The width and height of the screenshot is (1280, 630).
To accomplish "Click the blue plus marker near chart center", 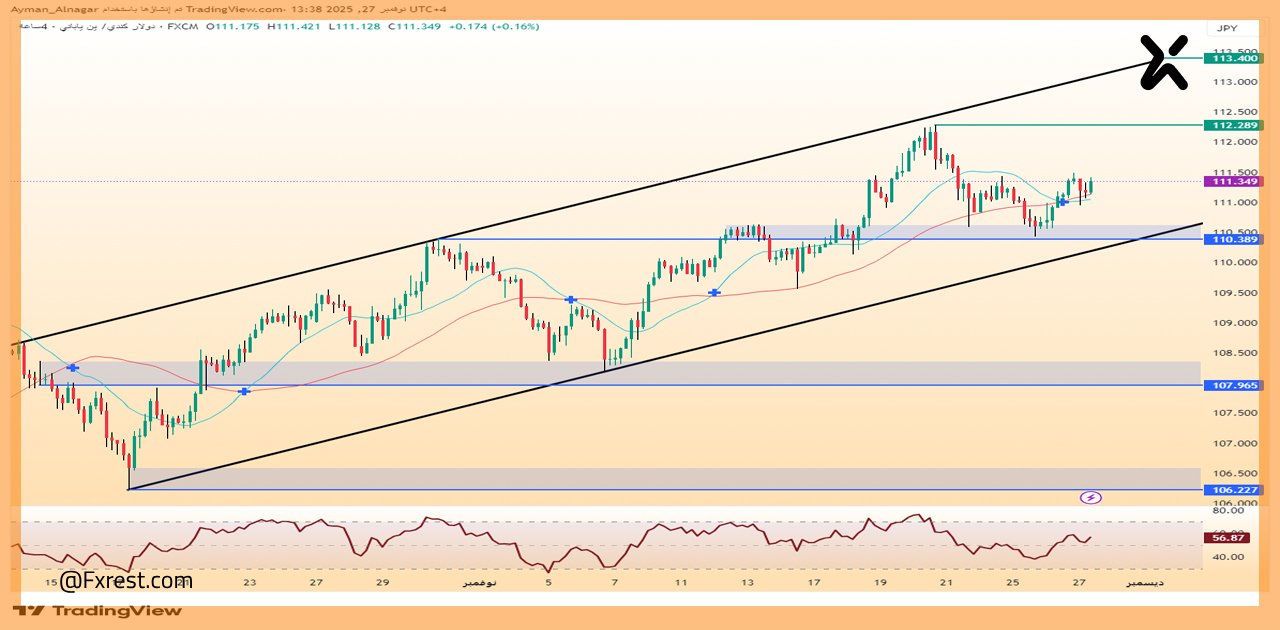I will (571, 298).
